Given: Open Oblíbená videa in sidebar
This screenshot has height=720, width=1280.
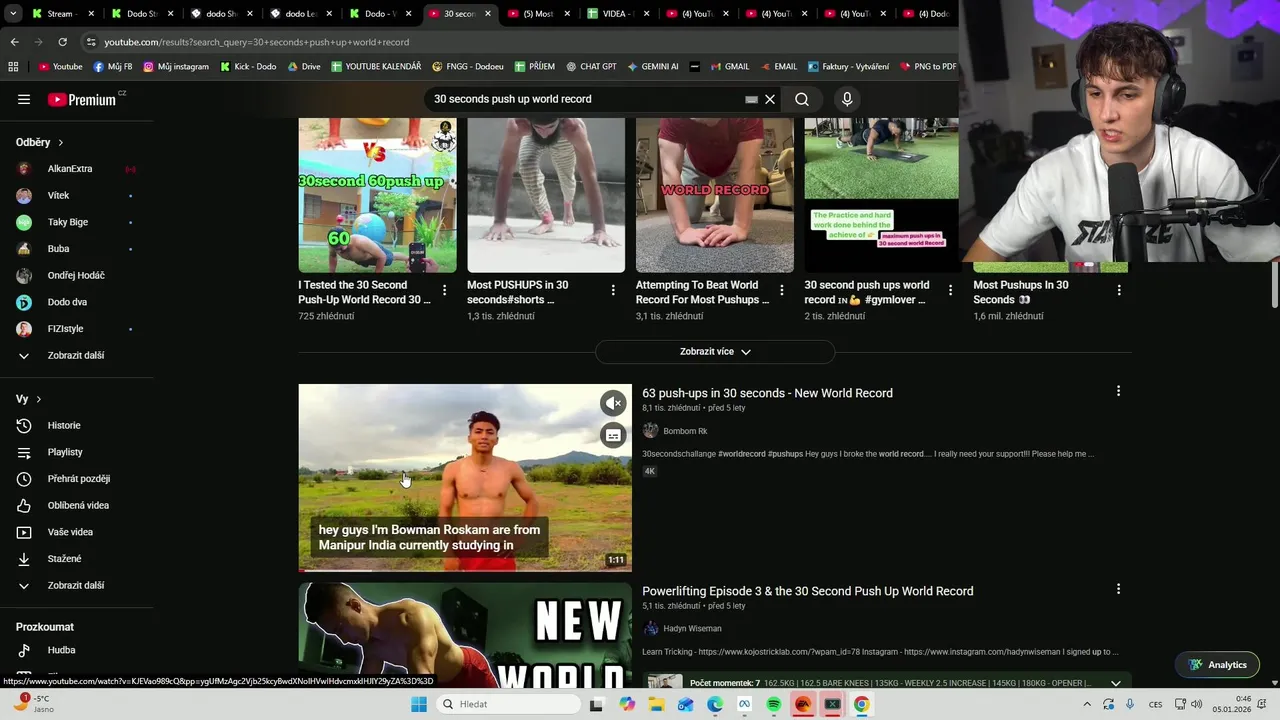Looking at the screenshot, I should tap(76, 505).
